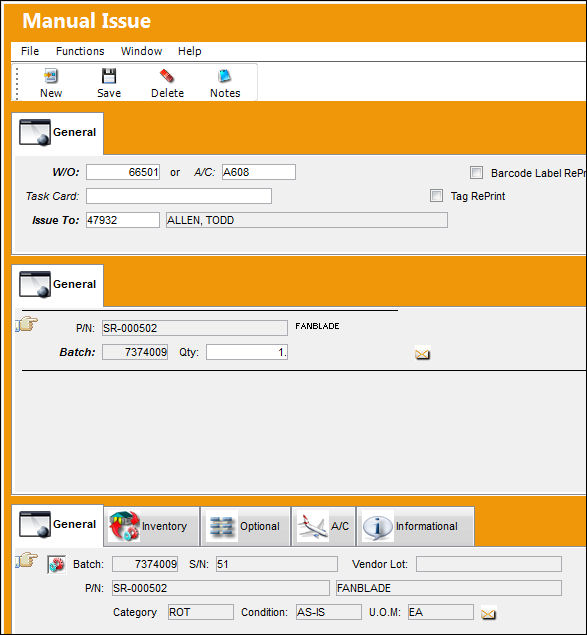587x635 pixels.
Task: Click the envelope icon next to U.O.M
Action: point(488,614)
